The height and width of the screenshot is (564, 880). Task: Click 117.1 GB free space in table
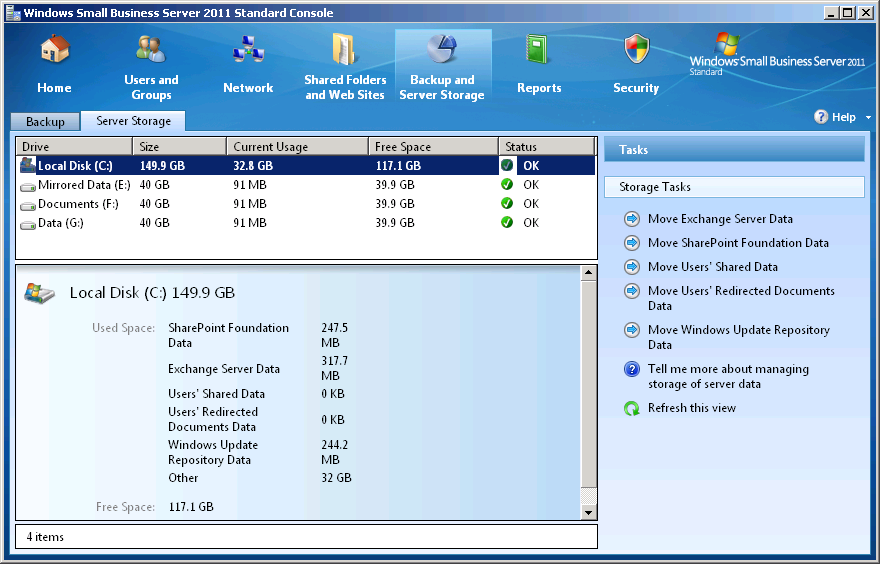[x=398, y=166]
